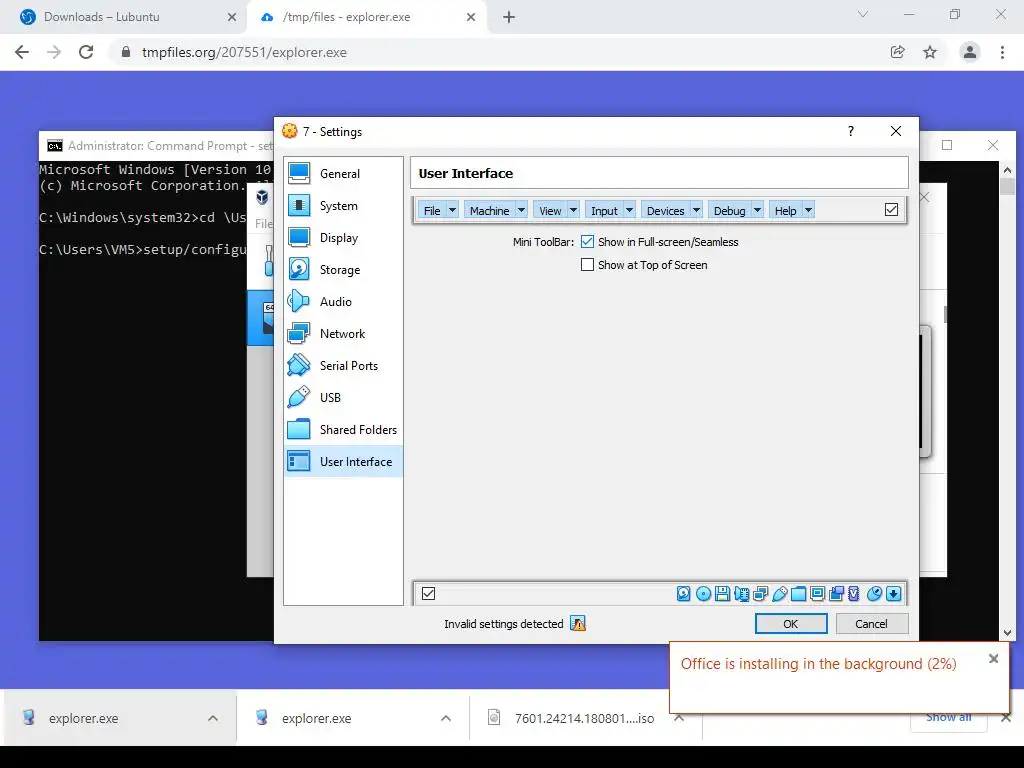Bookmark this page with the star icon
The width and height of the screenshot is (1024, 768).
click(930, 52)
